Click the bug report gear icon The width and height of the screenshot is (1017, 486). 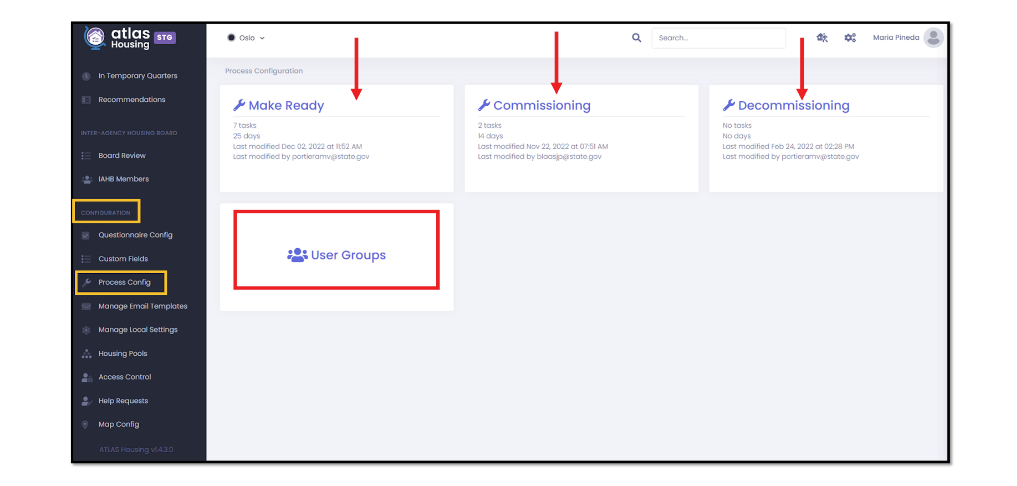(x=822, y=38)
